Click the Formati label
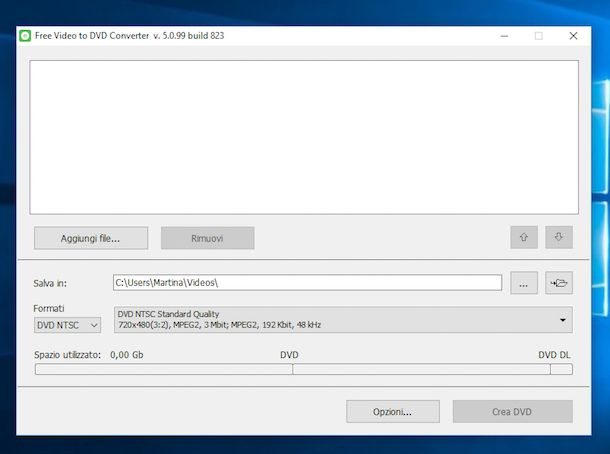 pos(49,309)
